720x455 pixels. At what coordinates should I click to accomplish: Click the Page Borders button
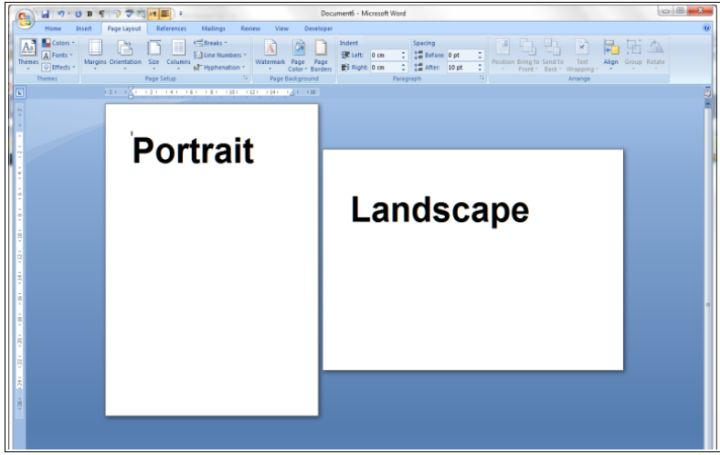click(x=321, y=55)
